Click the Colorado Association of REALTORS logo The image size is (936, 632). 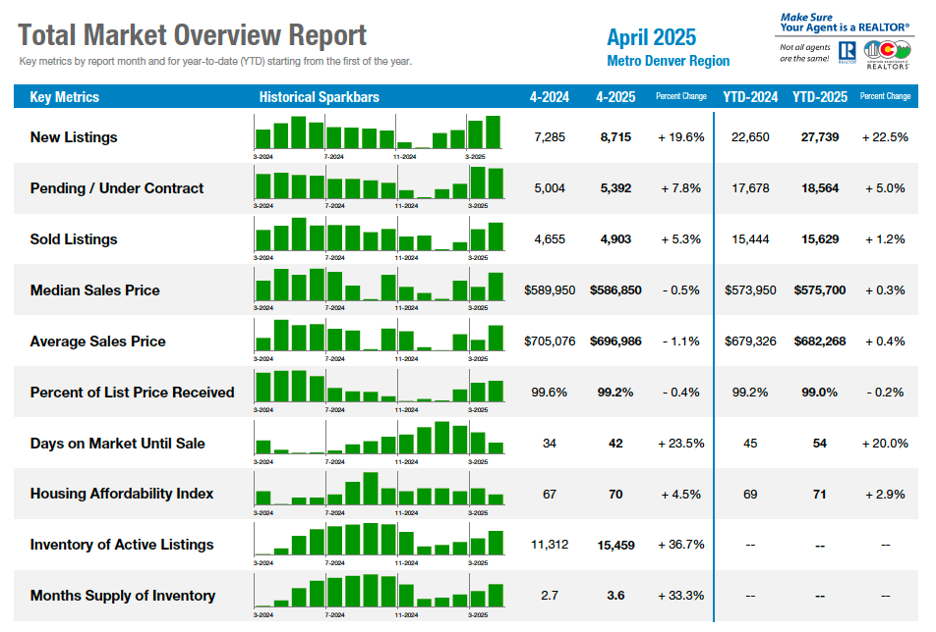tap(887, 52)
